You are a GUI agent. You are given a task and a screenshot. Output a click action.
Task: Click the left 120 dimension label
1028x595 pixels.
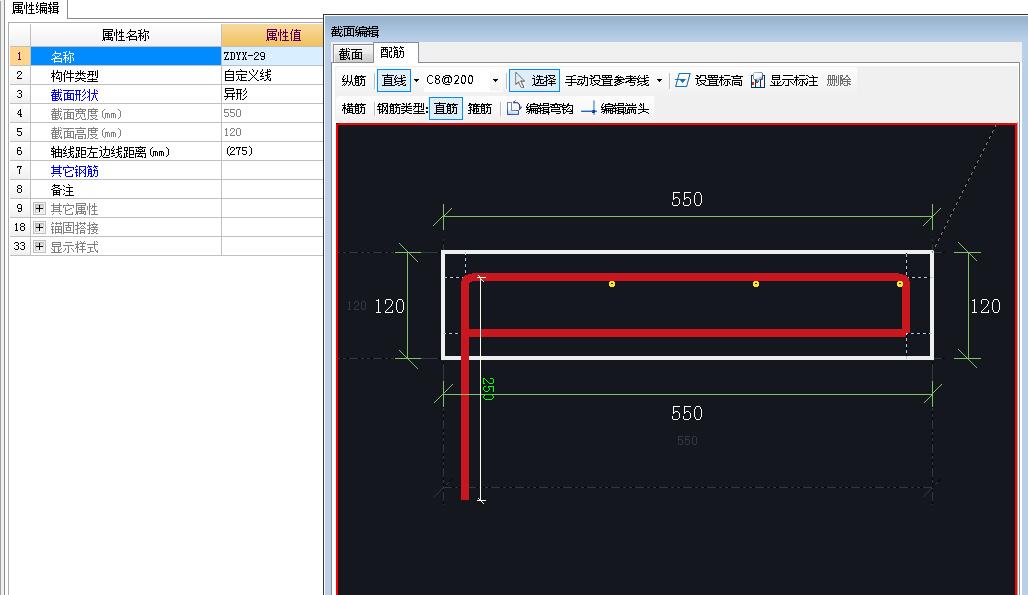coord(389,306)
